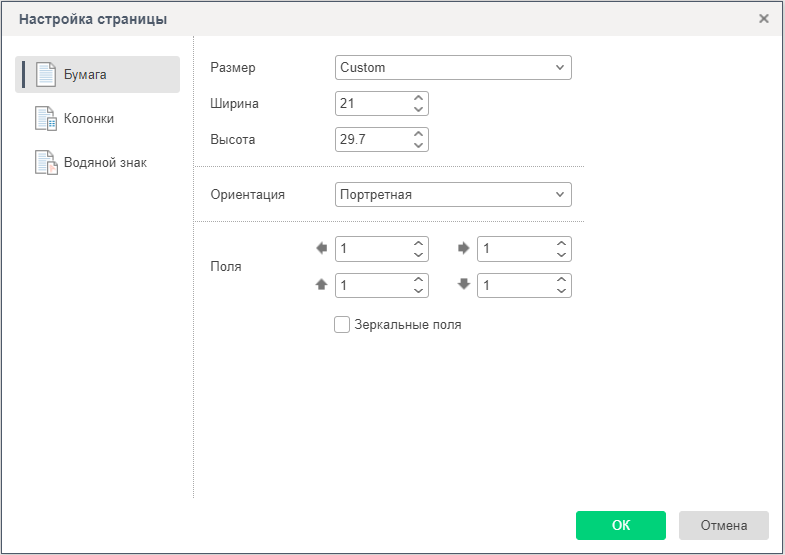Decrease the bottom margin using down stepper

click(x=561, y=291)
